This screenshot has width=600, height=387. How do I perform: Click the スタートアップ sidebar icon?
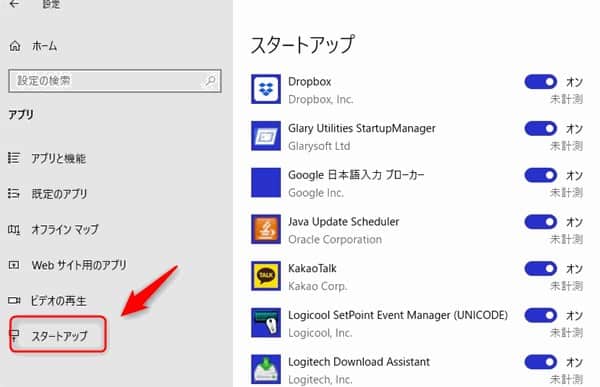(14, 336)
